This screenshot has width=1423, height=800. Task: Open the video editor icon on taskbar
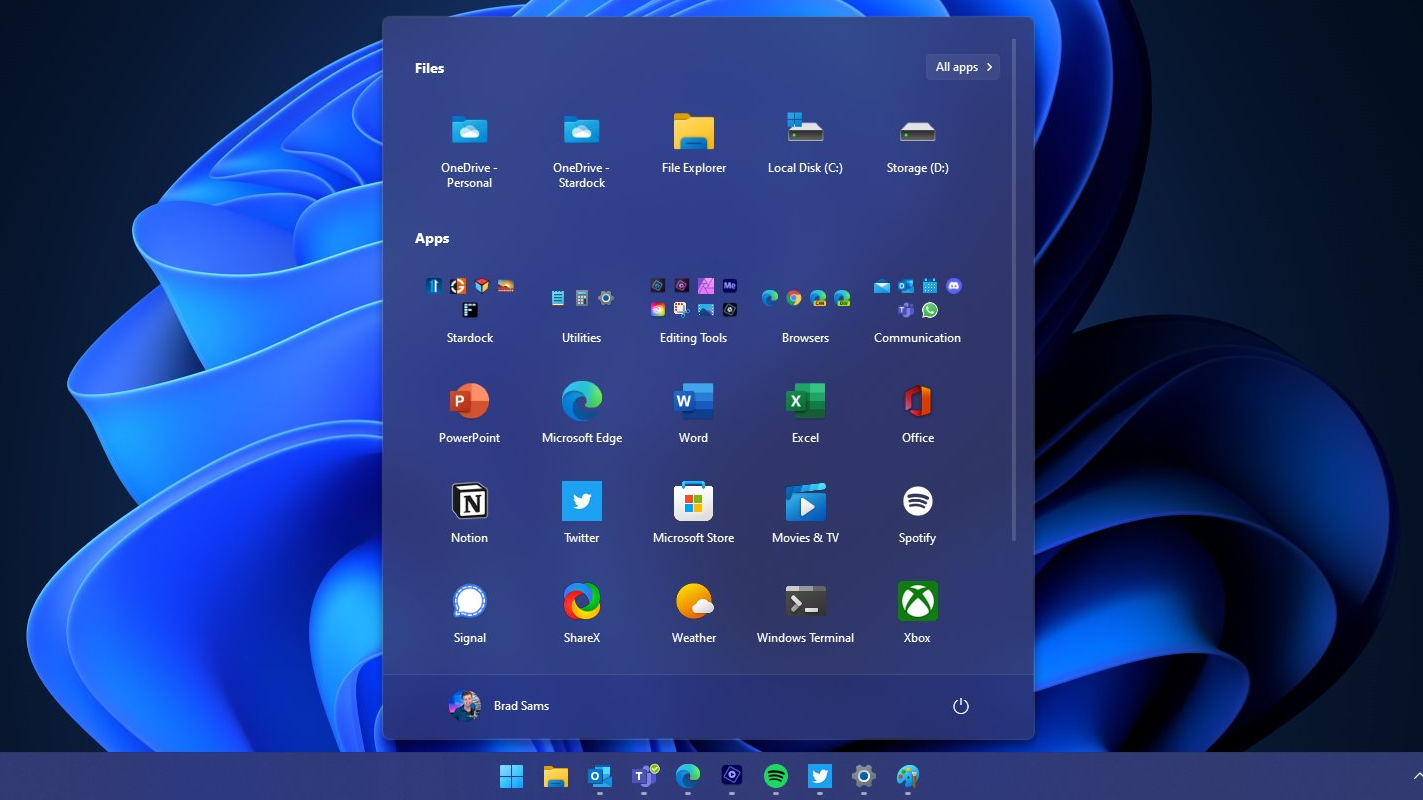732,776
